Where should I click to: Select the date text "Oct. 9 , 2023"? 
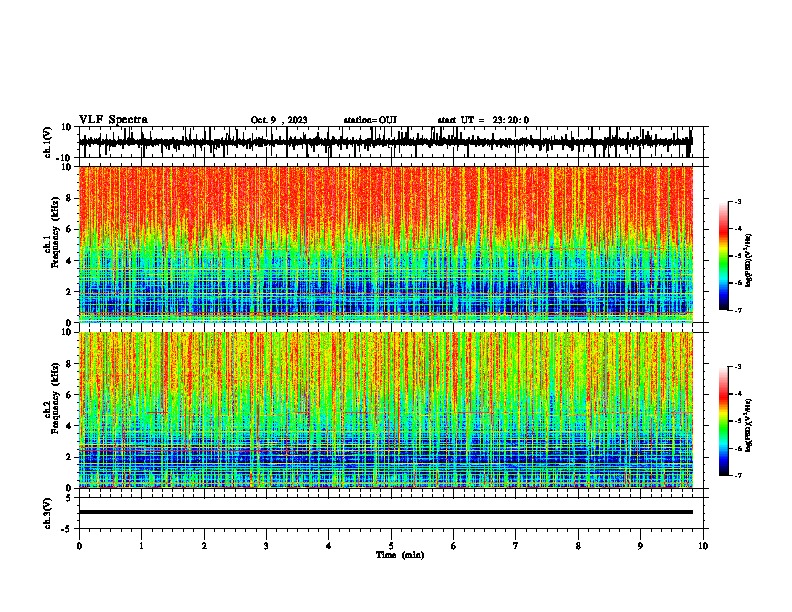pyautogui.click(x=279, y=120)
